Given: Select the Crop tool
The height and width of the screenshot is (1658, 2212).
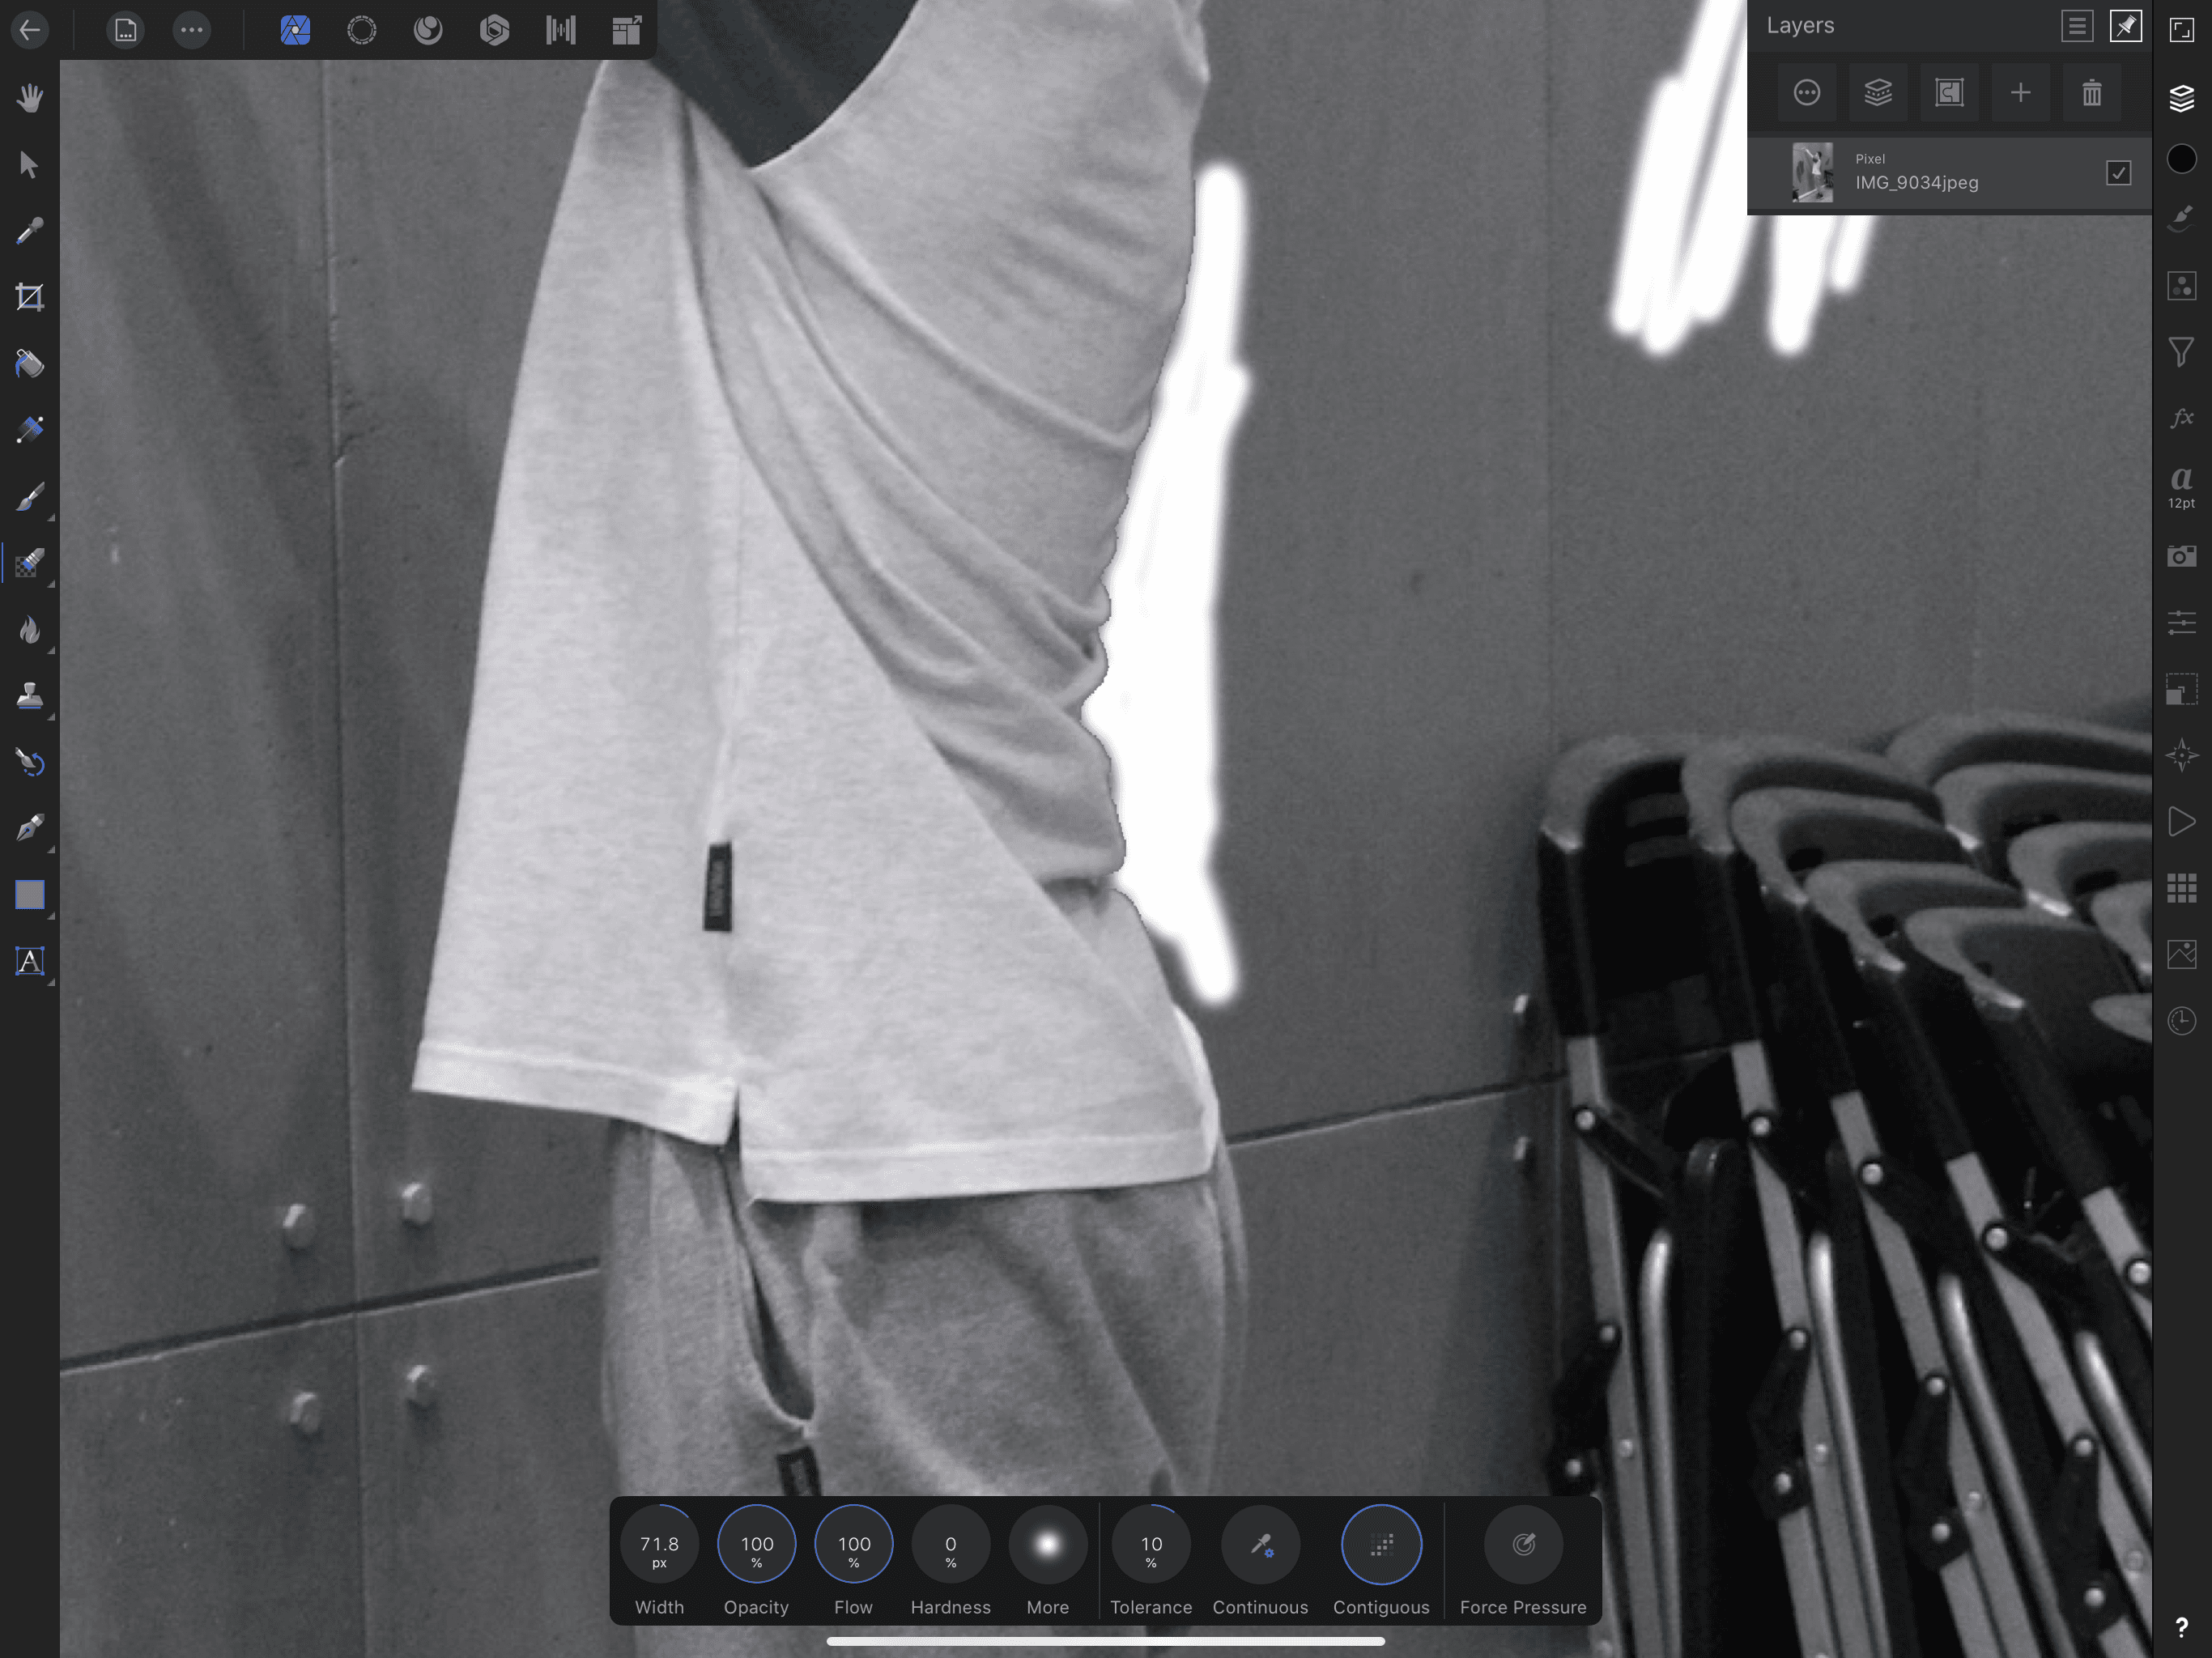Looking at the screenshot, I should (x=30, y=297).
